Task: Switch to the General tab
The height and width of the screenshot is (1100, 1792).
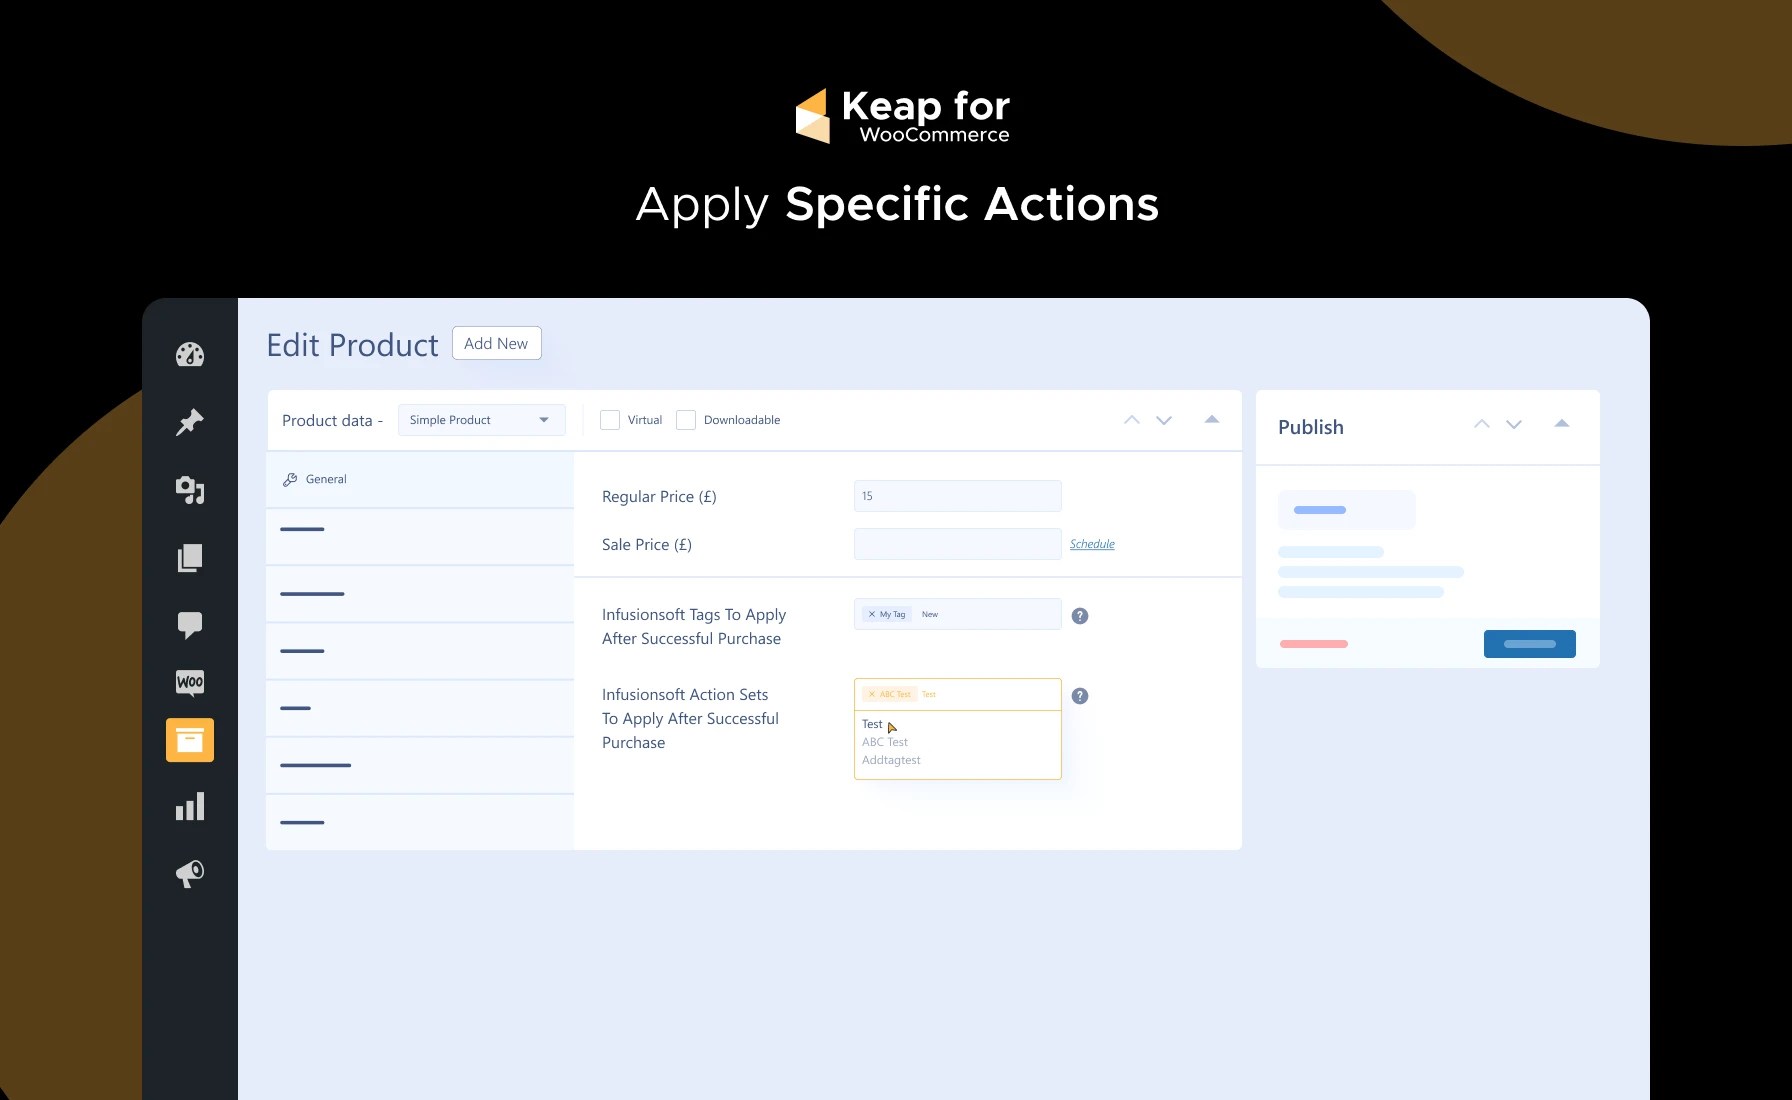Action: 325,479
